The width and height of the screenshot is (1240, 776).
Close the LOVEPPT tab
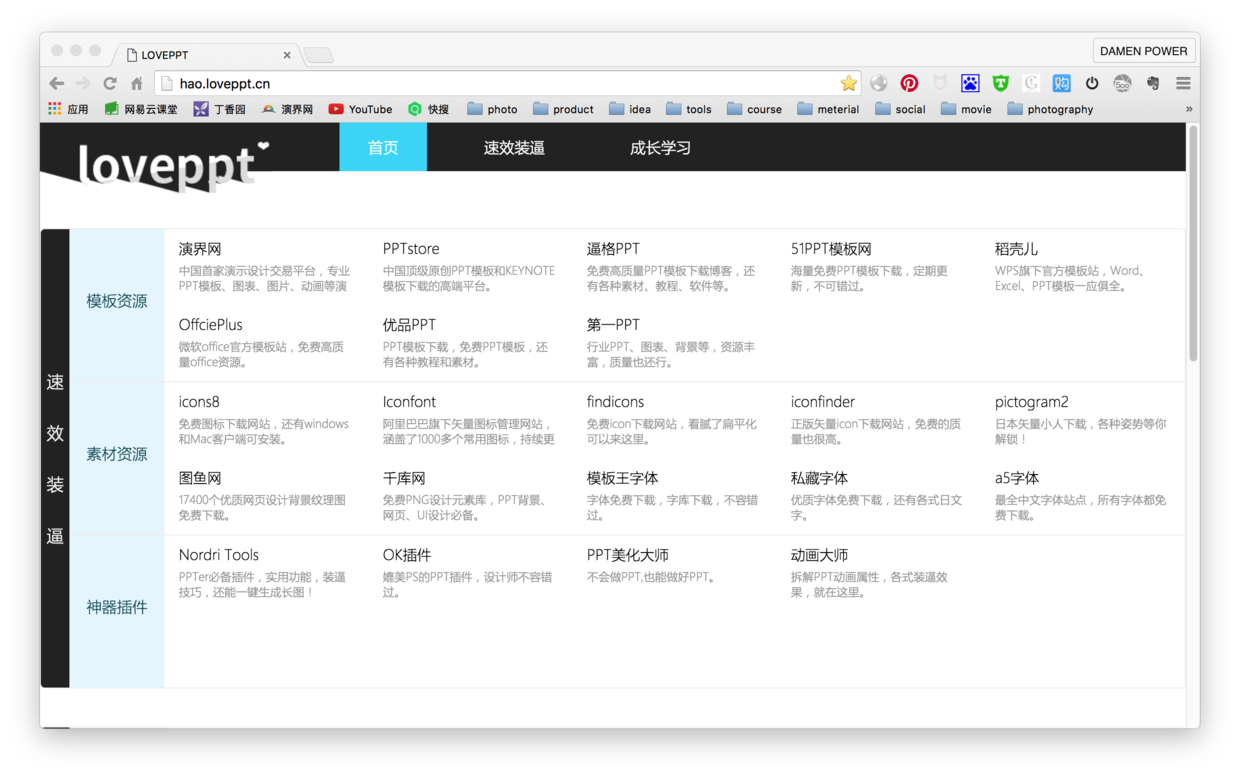[287, 55]
